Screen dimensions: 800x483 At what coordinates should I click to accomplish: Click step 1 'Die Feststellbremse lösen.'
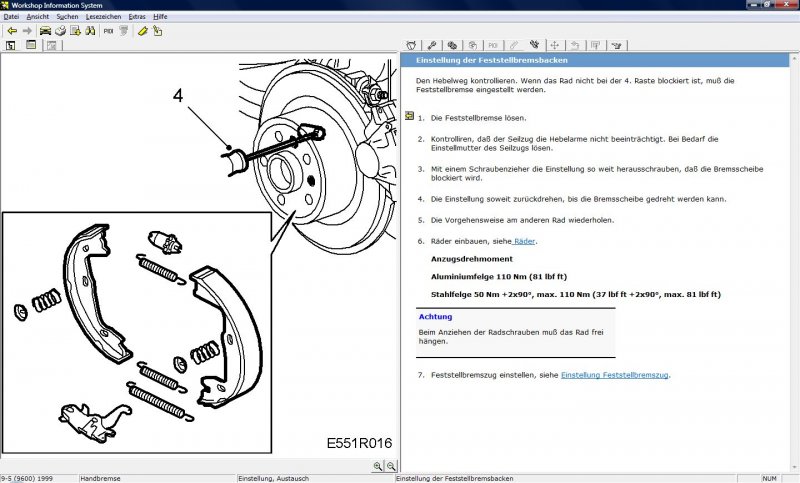(478, 118)
